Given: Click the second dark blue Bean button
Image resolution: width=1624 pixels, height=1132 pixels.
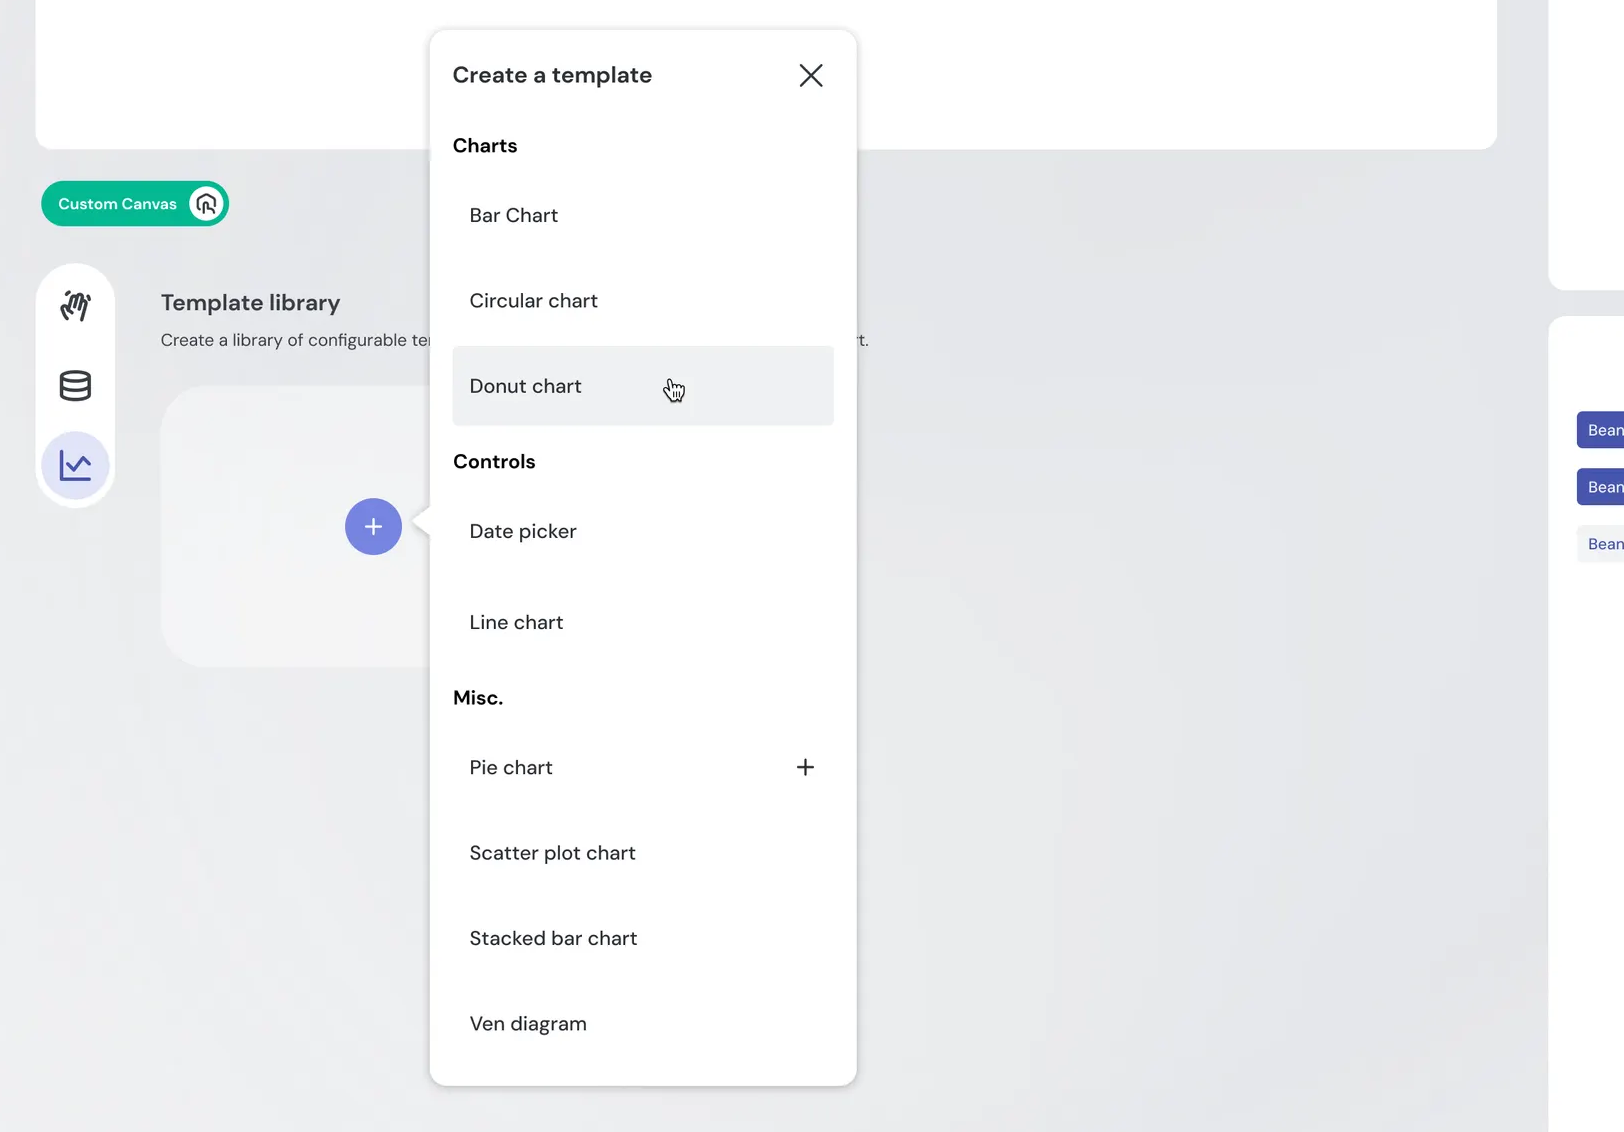Looking at the screenshot, I should (1601, 488).
